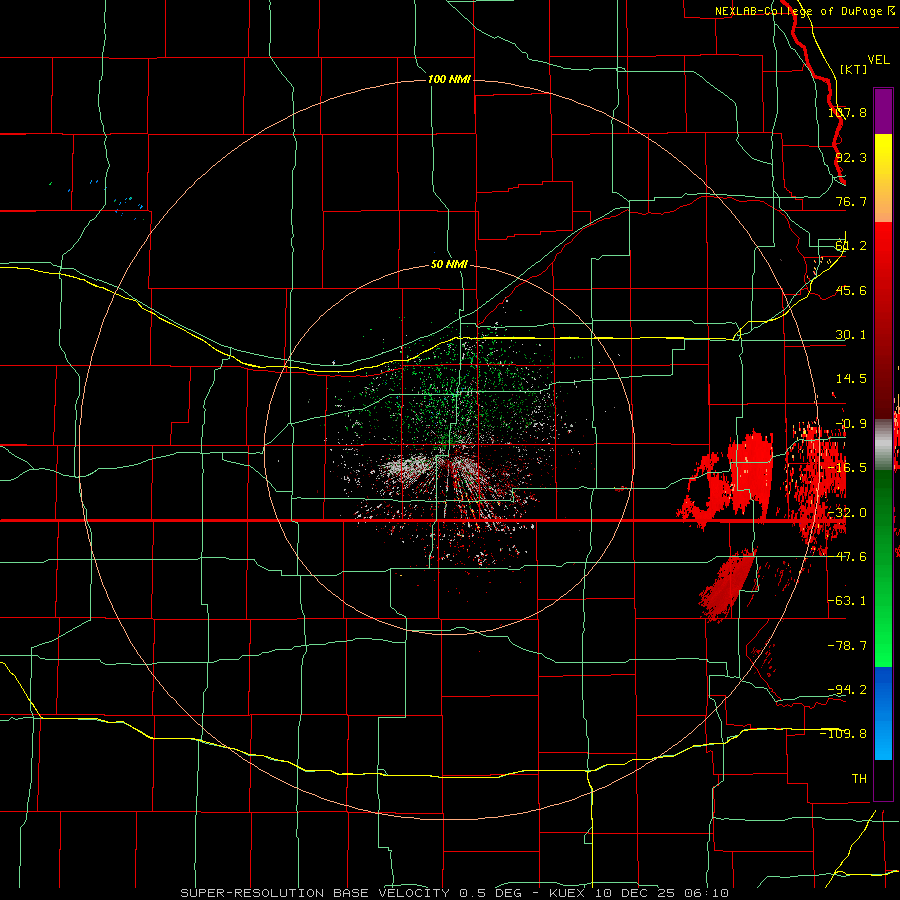Viewport: 900px width, 900px height.
Task: Click the 50 NMI range ring label
Action: click(449, 264)
